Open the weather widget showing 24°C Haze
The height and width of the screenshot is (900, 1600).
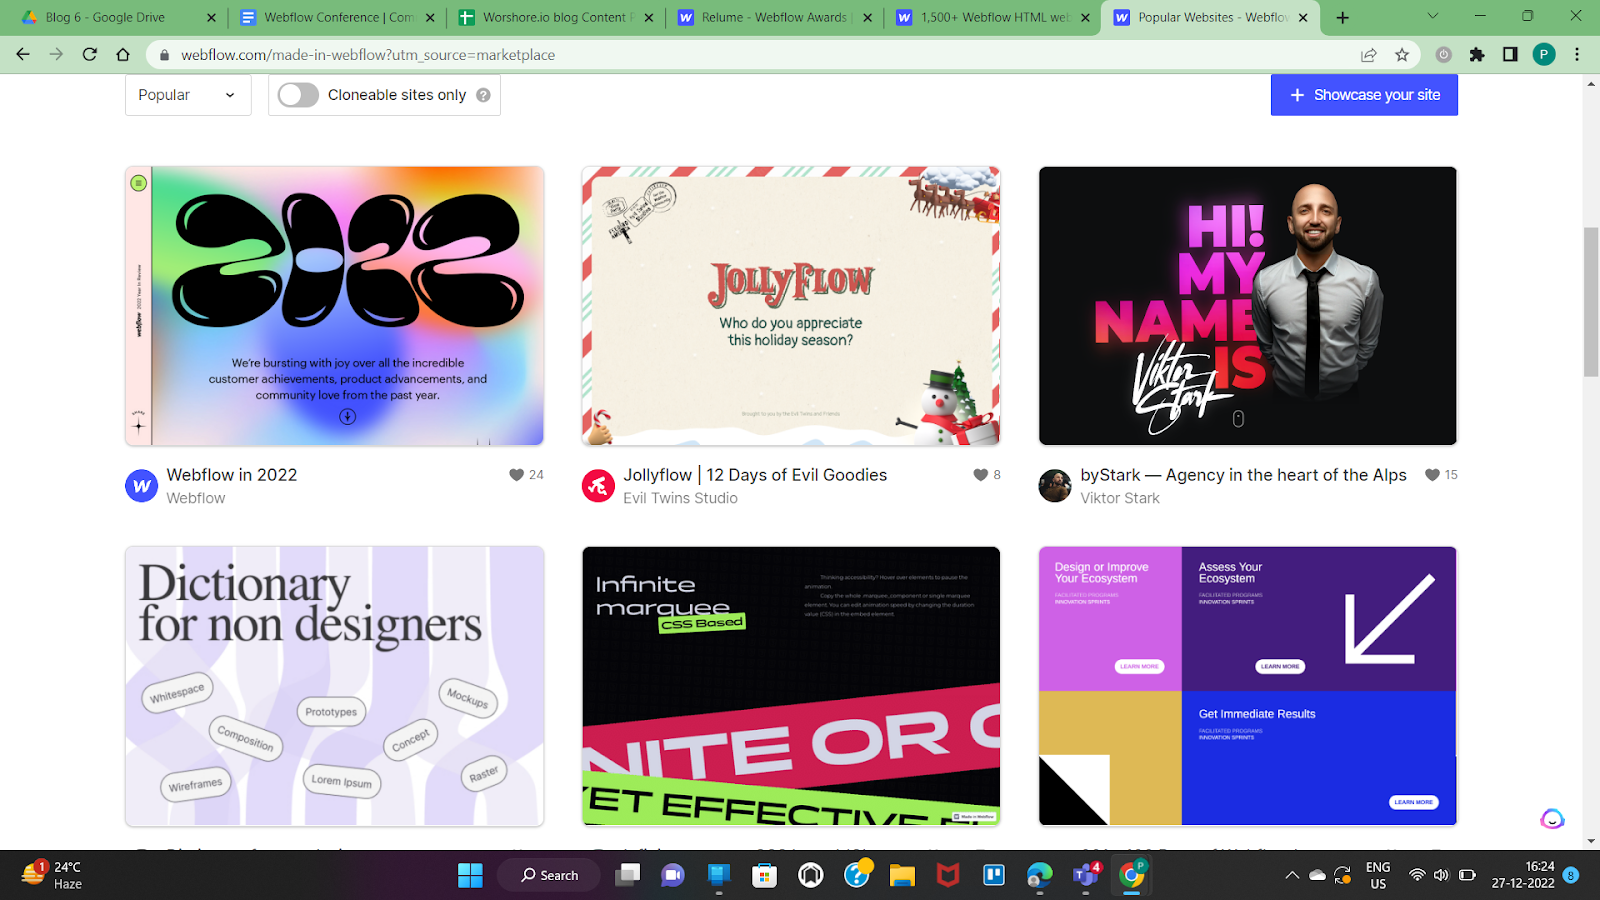(52, 875)
